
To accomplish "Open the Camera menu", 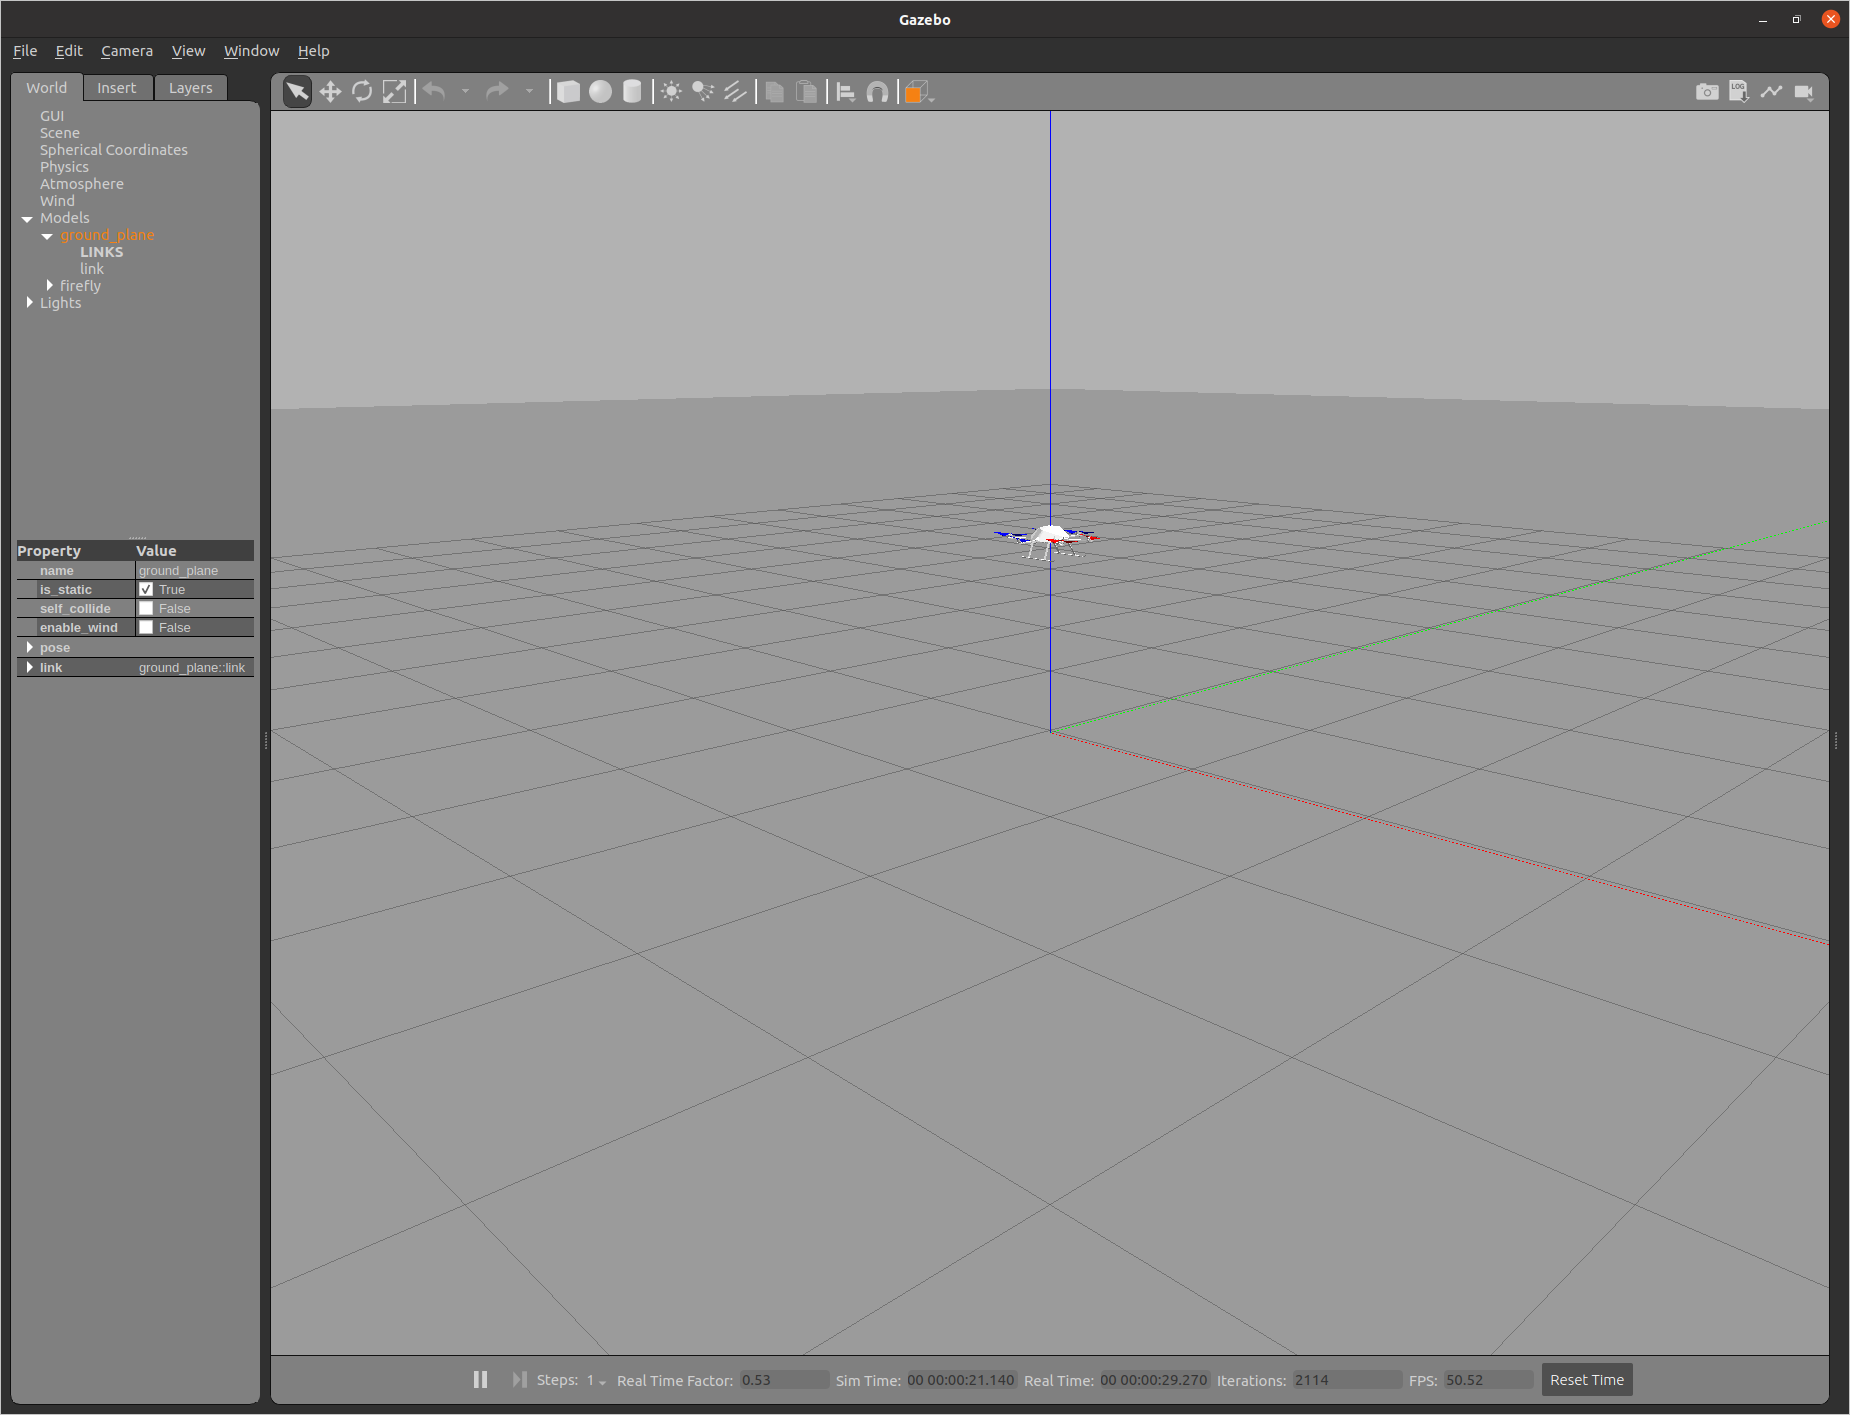I will click(x=127, y=50).
